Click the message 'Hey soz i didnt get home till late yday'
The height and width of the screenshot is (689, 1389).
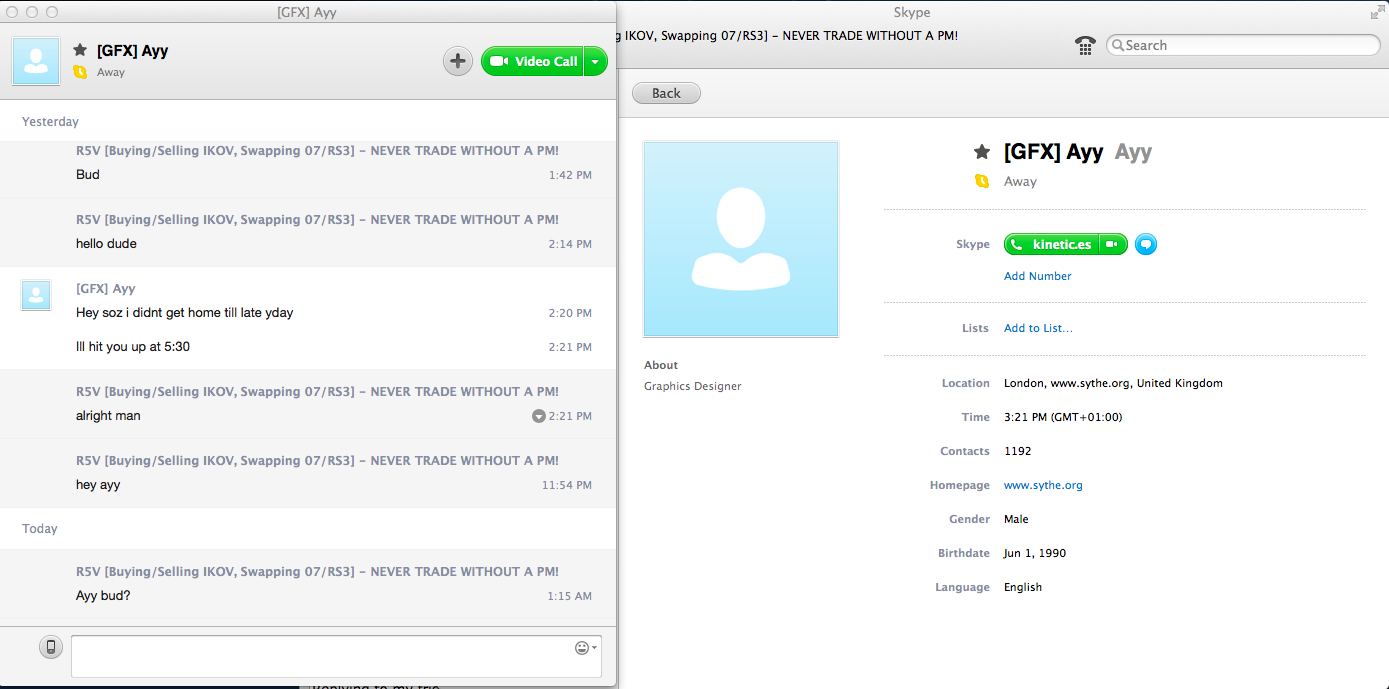tap(184, 313)
